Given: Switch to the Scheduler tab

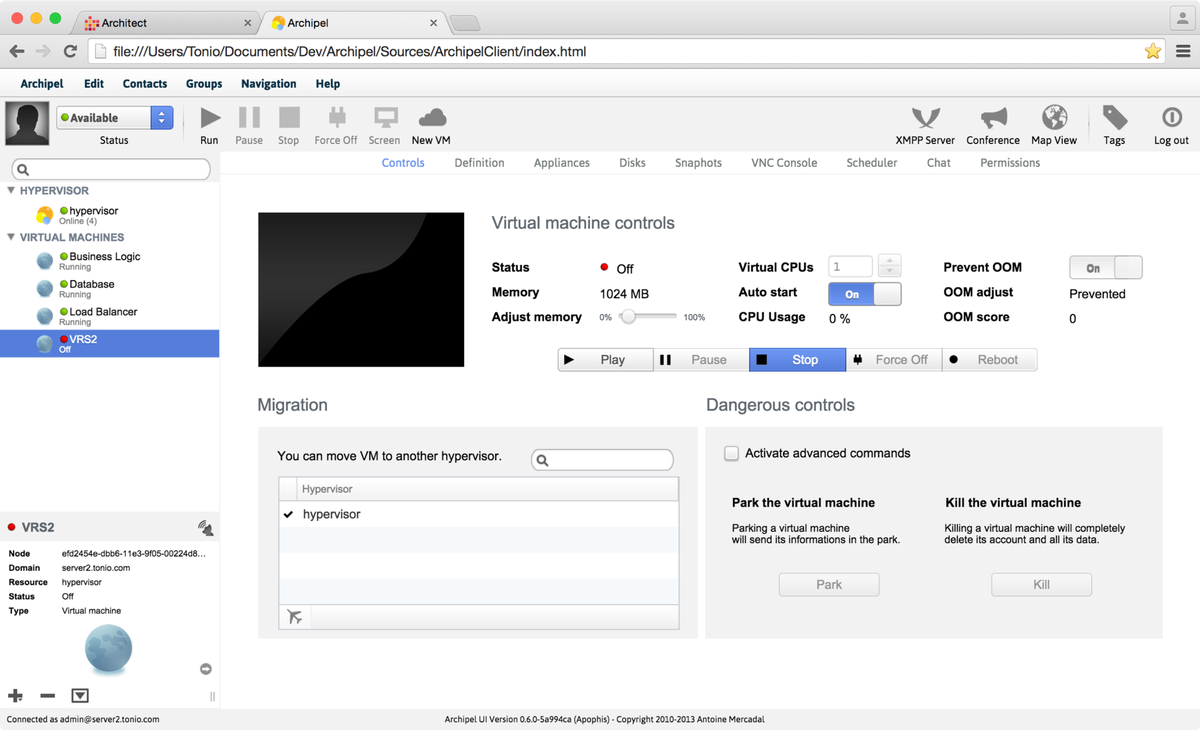Looking at the screenshot, I should 872,163.
